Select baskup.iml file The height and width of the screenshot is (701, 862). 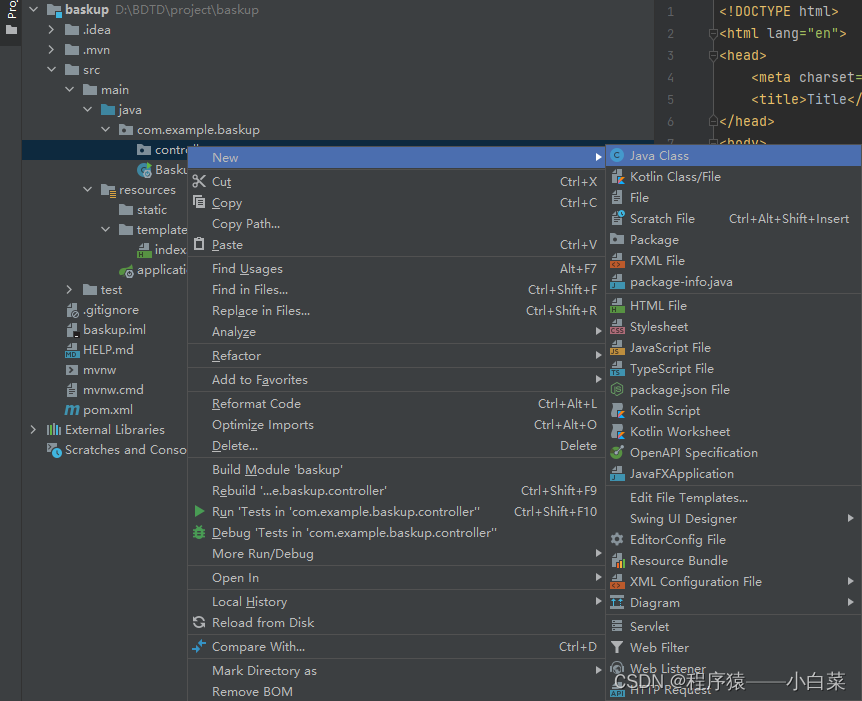tap(106, 329)
